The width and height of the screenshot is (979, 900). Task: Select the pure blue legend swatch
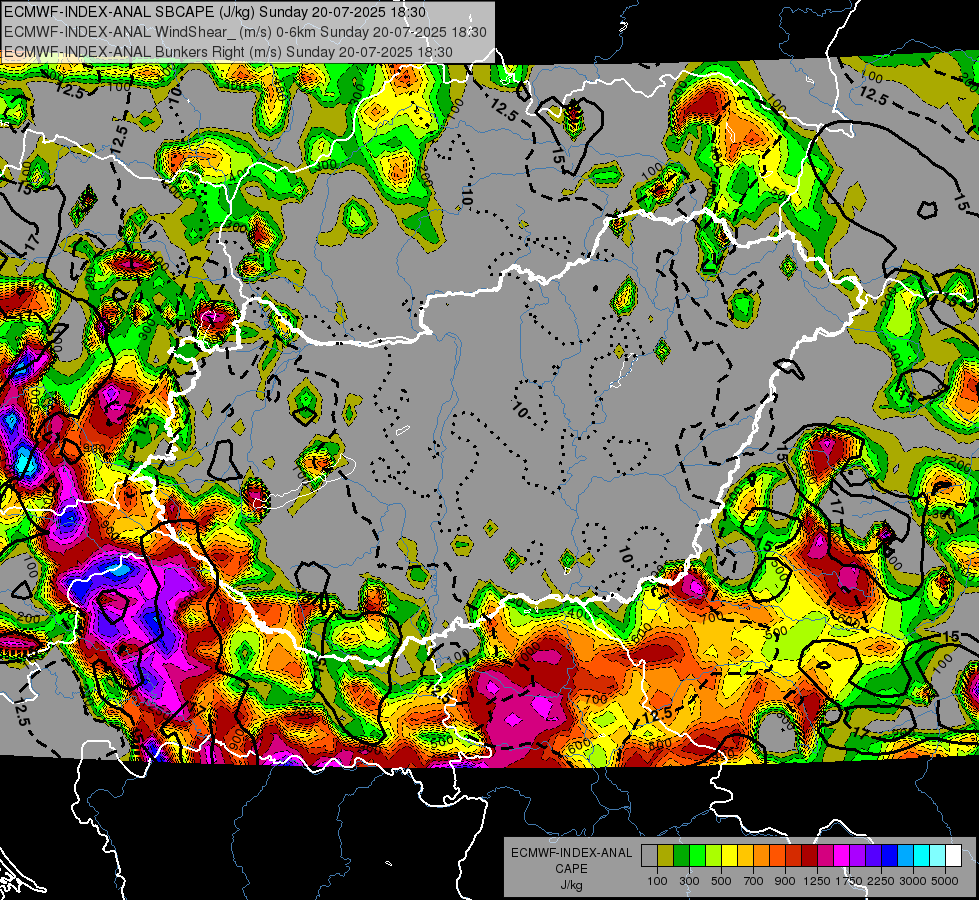(x=890, y=856)
